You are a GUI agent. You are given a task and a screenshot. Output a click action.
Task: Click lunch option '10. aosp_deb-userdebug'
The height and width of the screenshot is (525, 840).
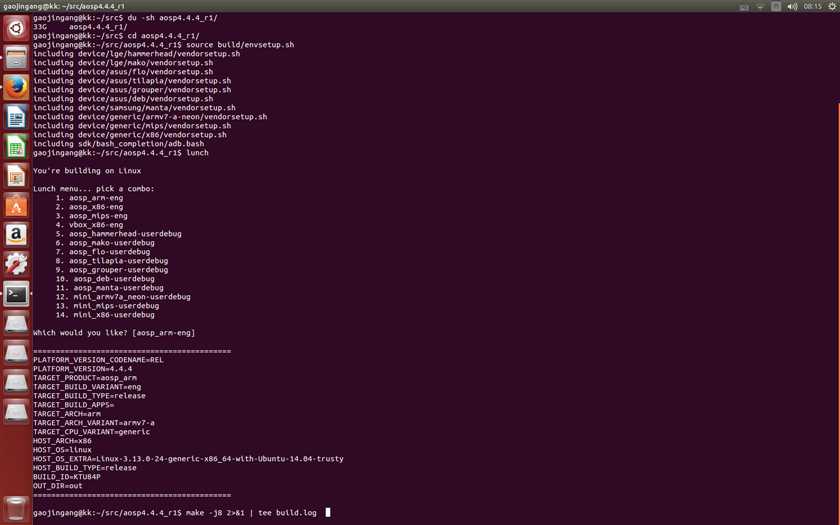coord(105,279)
